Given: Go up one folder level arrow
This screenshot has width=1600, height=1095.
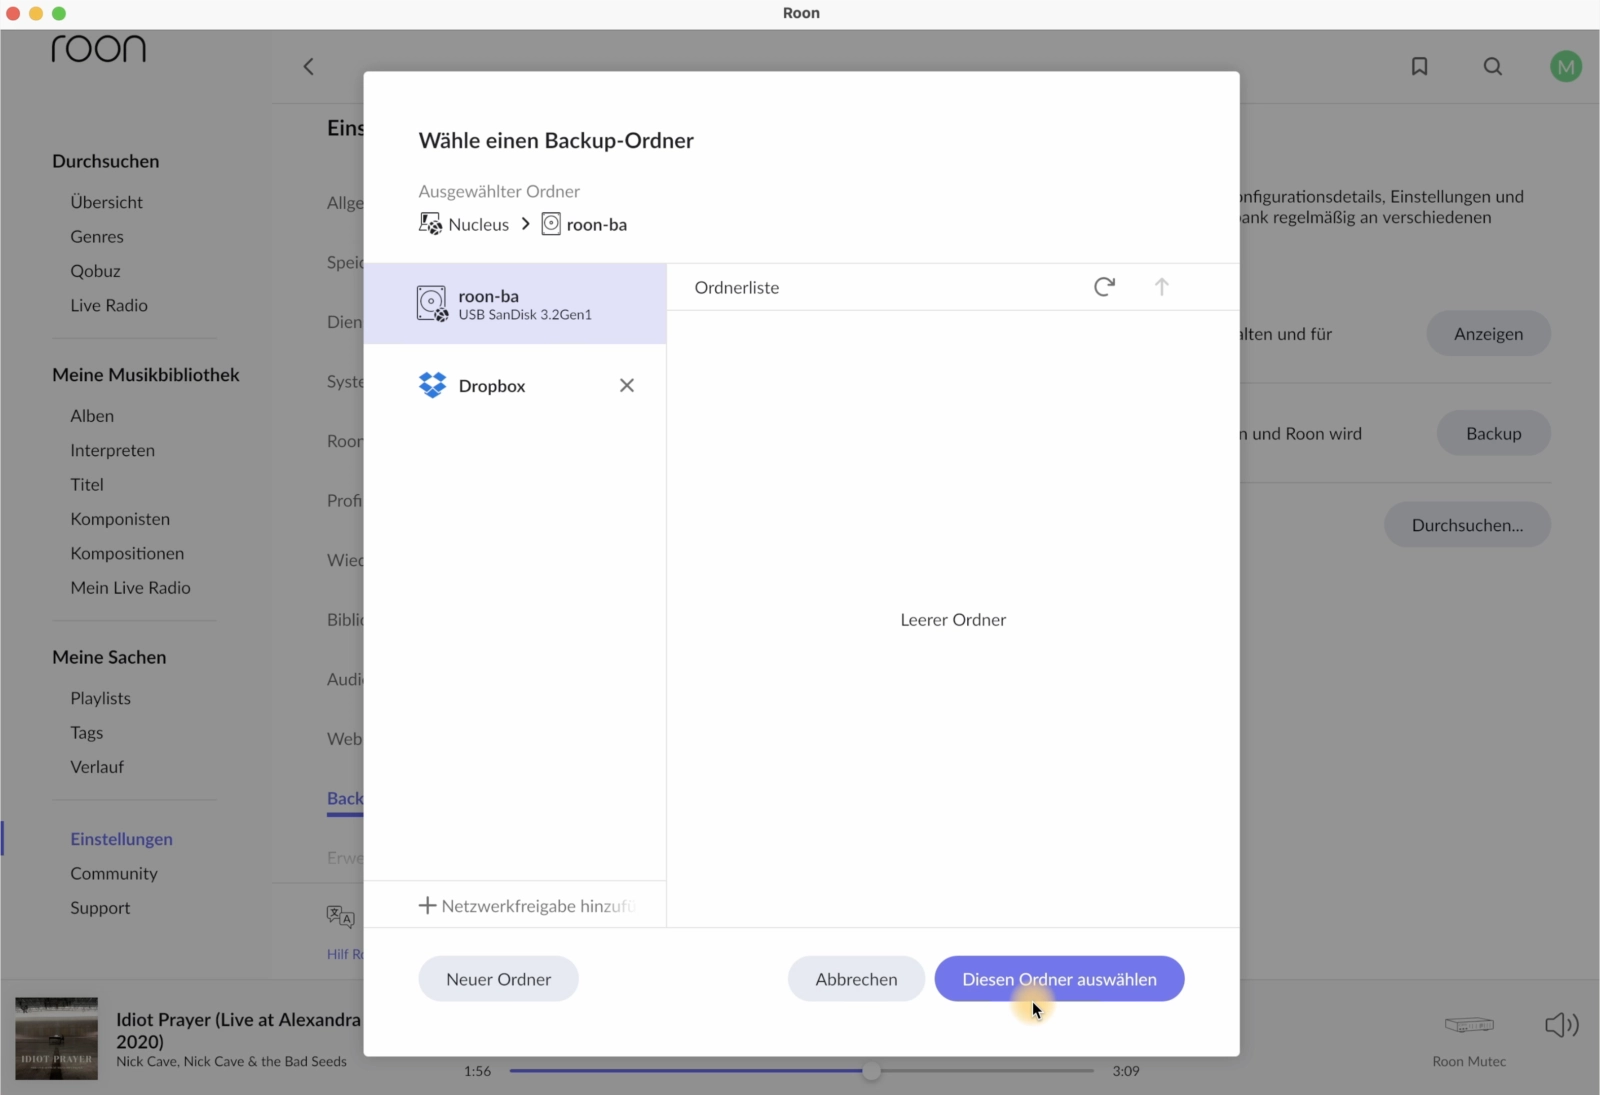Looking at the screenshot, I should pos(1161,287).
